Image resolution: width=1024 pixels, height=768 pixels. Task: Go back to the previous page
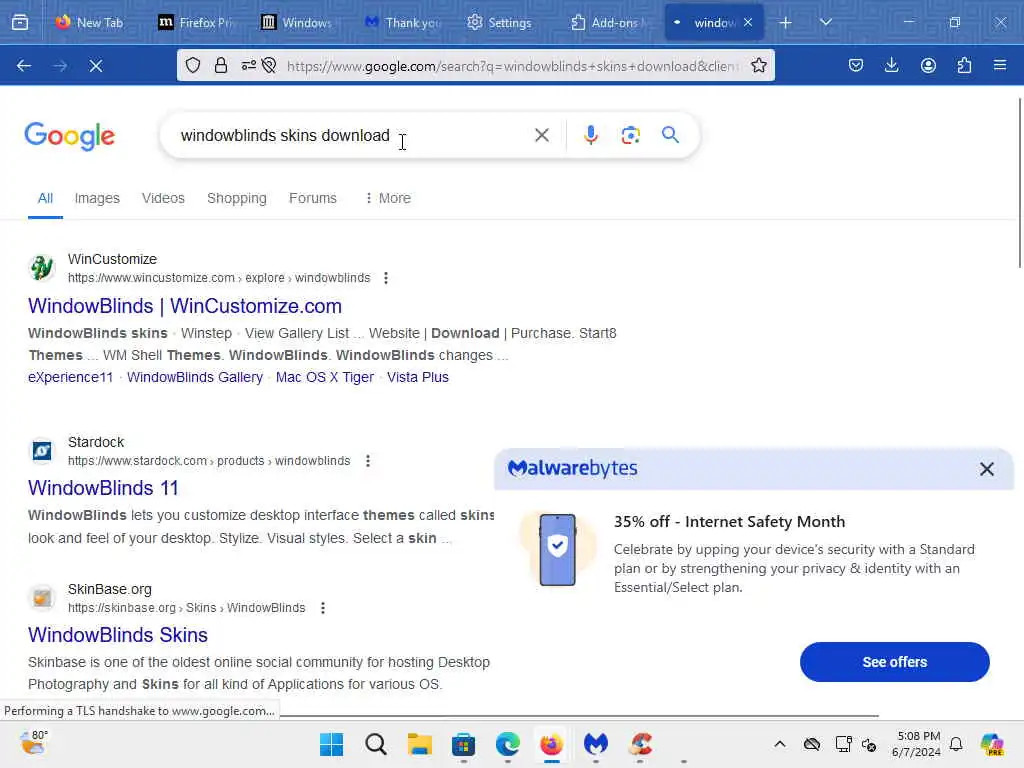(24, 65)
